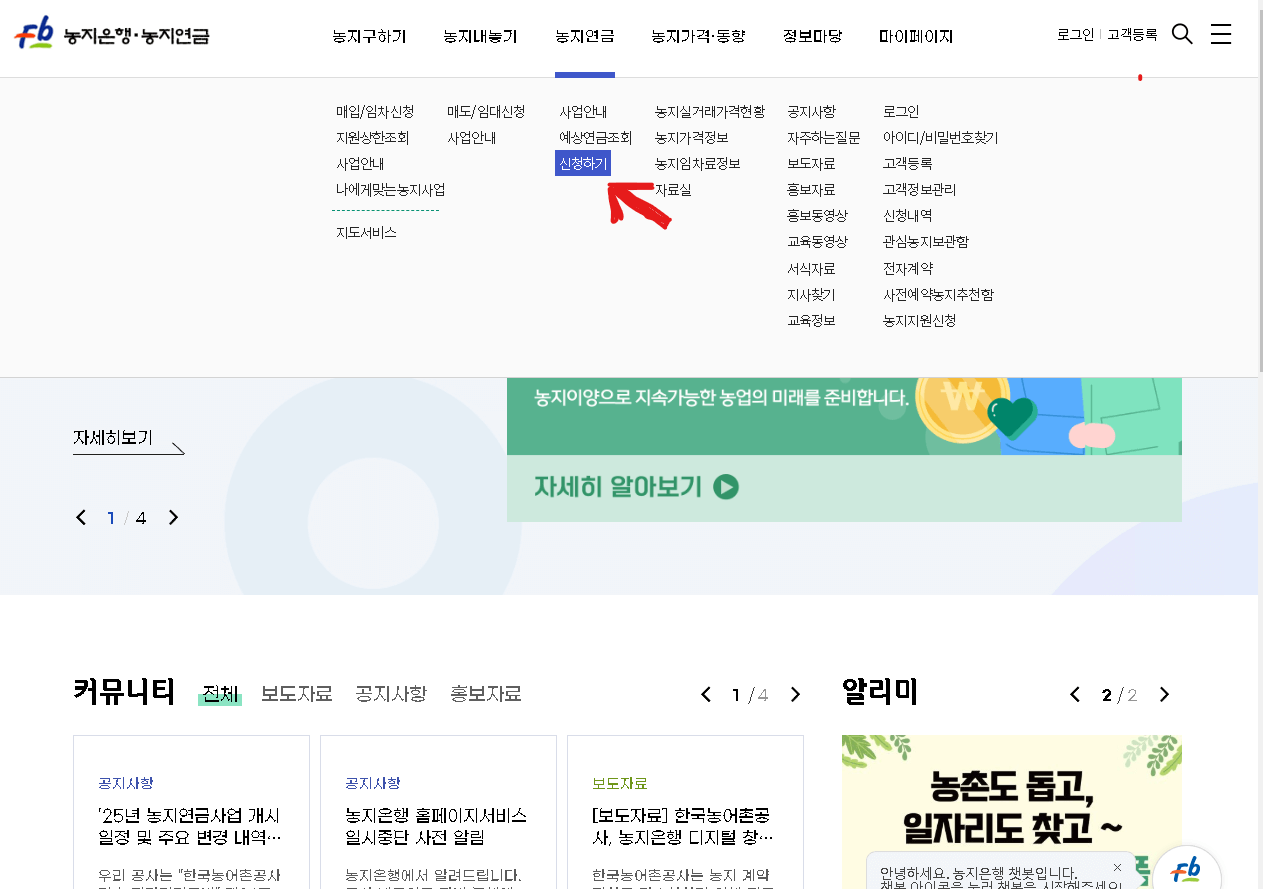This screenshot has width=1263, height=889.
Task: Show the next 커뮤니티 news page arrow
Action: pyautogui.click(x=795, y=693)
